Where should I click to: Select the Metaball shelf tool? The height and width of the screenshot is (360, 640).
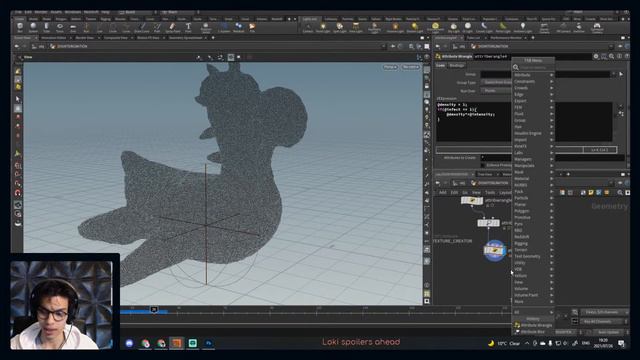tap(239, 28)
